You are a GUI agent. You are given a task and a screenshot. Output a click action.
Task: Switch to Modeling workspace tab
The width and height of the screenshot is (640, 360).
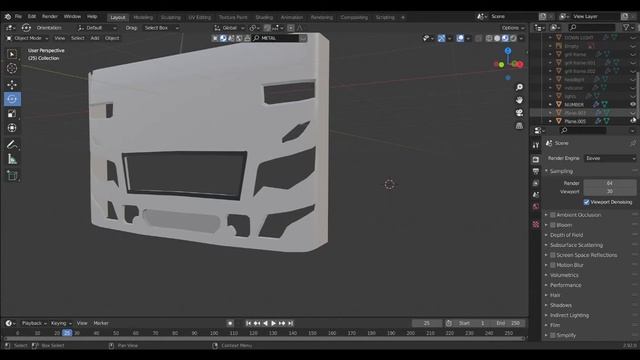click(x=143, y=18)
